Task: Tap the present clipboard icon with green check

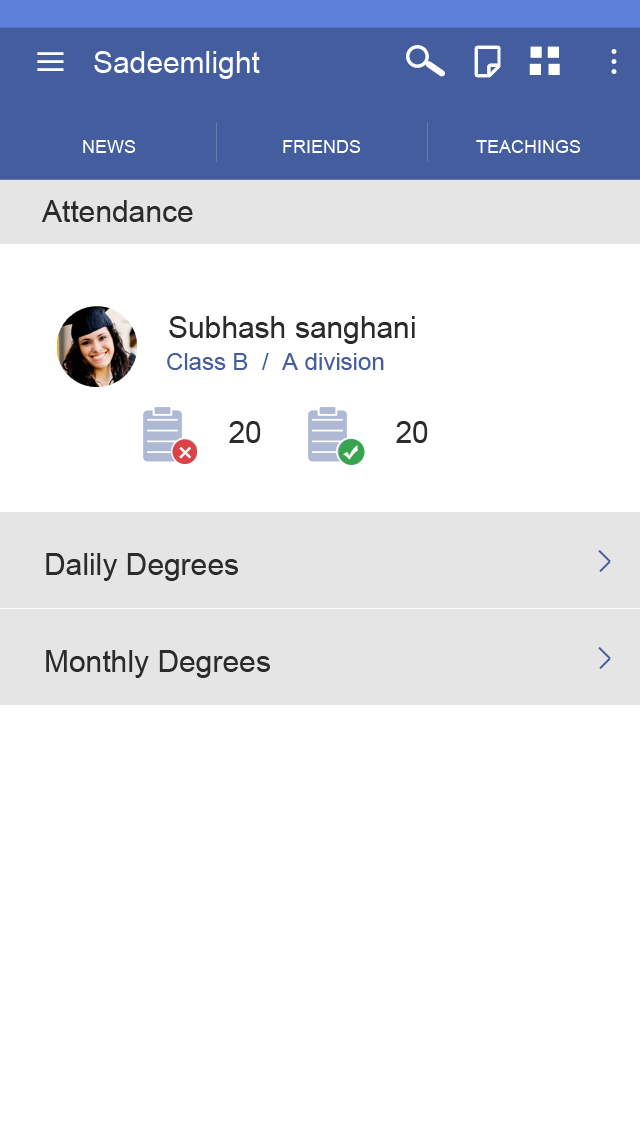Action: coord(336,435)
